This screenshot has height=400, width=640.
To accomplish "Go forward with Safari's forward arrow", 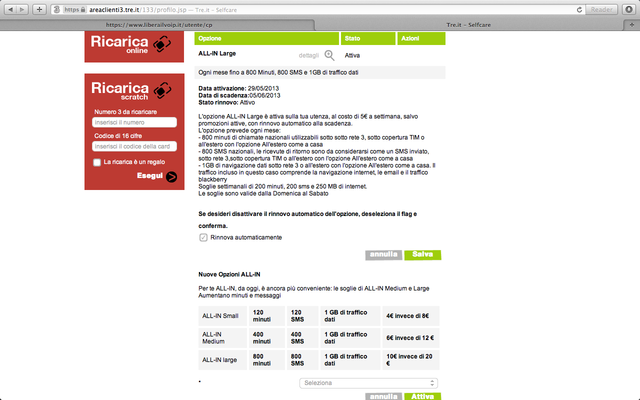I will (x=22, y=9).
